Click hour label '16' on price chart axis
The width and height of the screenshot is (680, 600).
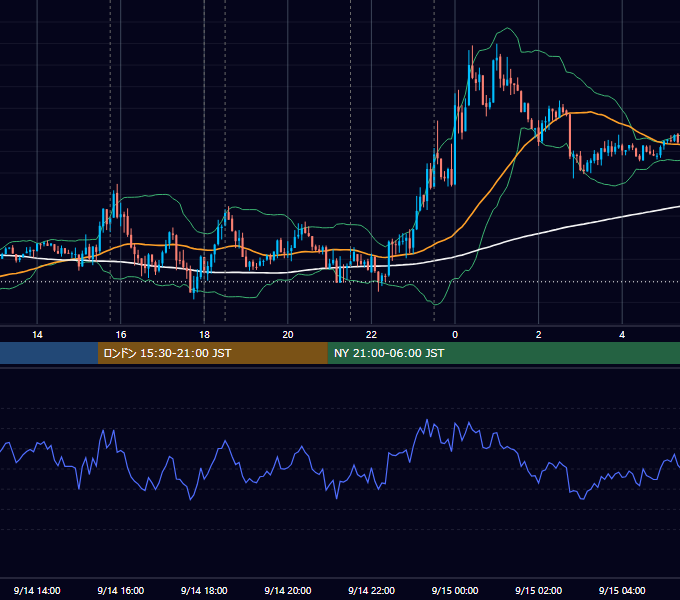(x=121, y=335)
